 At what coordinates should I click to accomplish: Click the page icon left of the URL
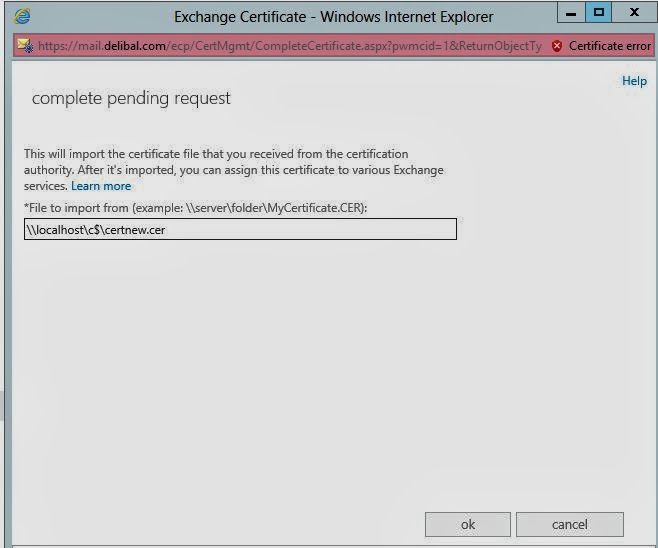pyautogui.click(x=24, y=46)
